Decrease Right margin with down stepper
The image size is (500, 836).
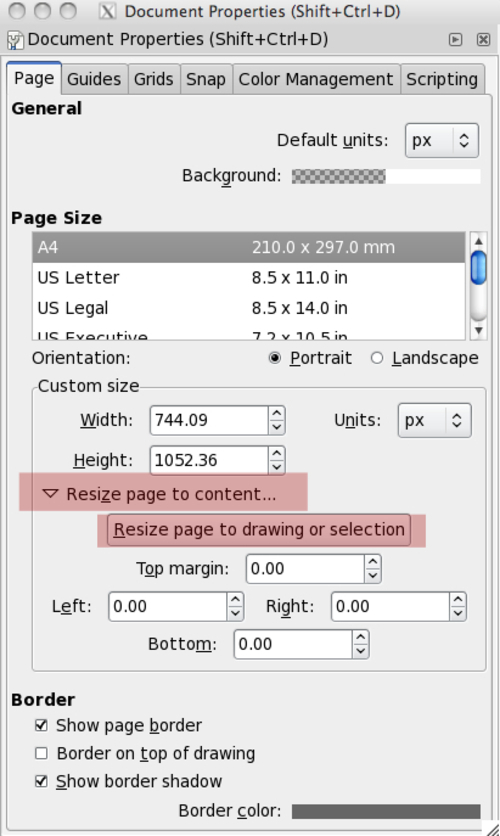tap(458, 613)
